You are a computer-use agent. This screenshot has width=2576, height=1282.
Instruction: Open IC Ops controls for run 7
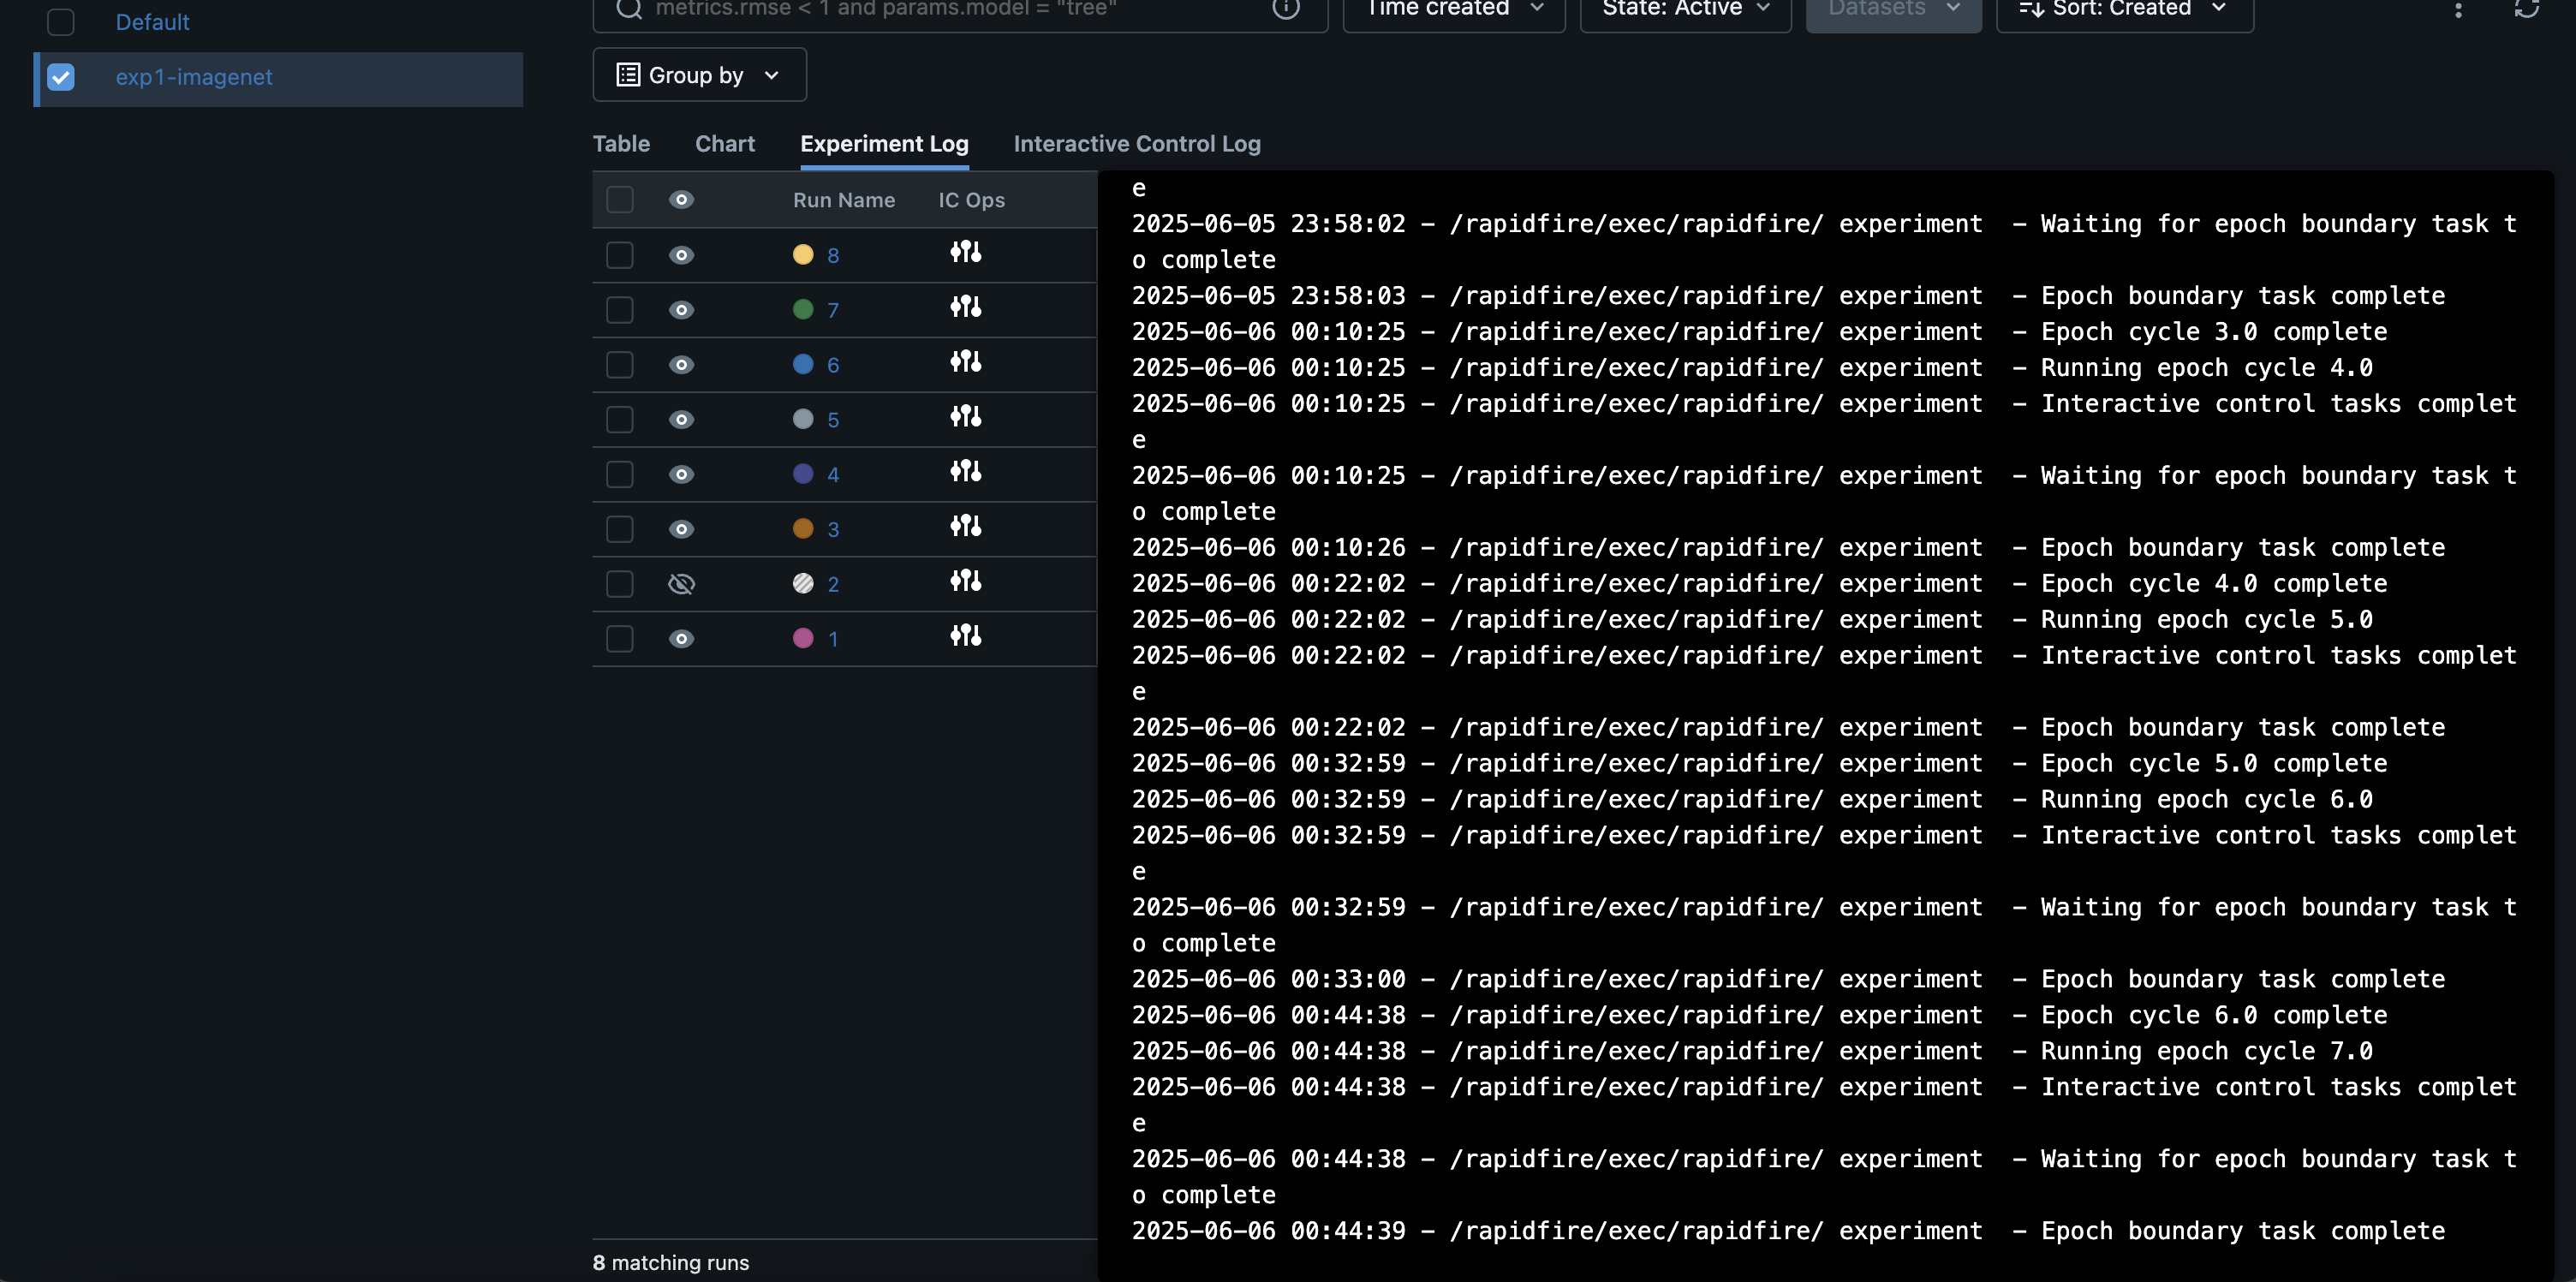(965, 308)
